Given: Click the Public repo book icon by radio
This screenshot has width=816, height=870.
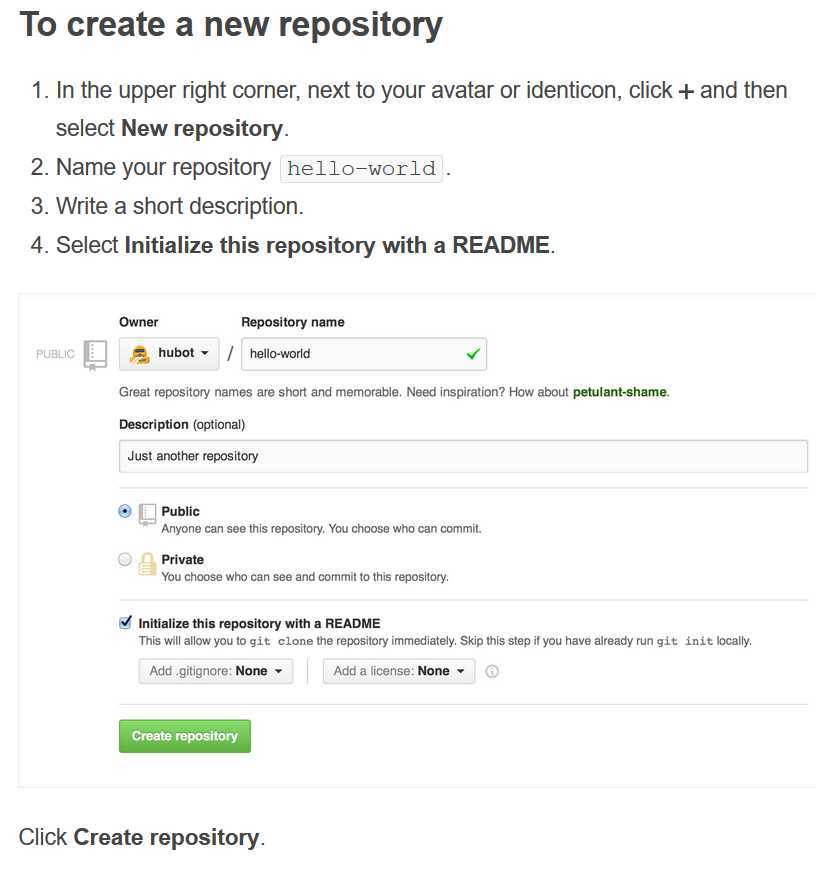Looking at the screenshot, I should 147,514.
